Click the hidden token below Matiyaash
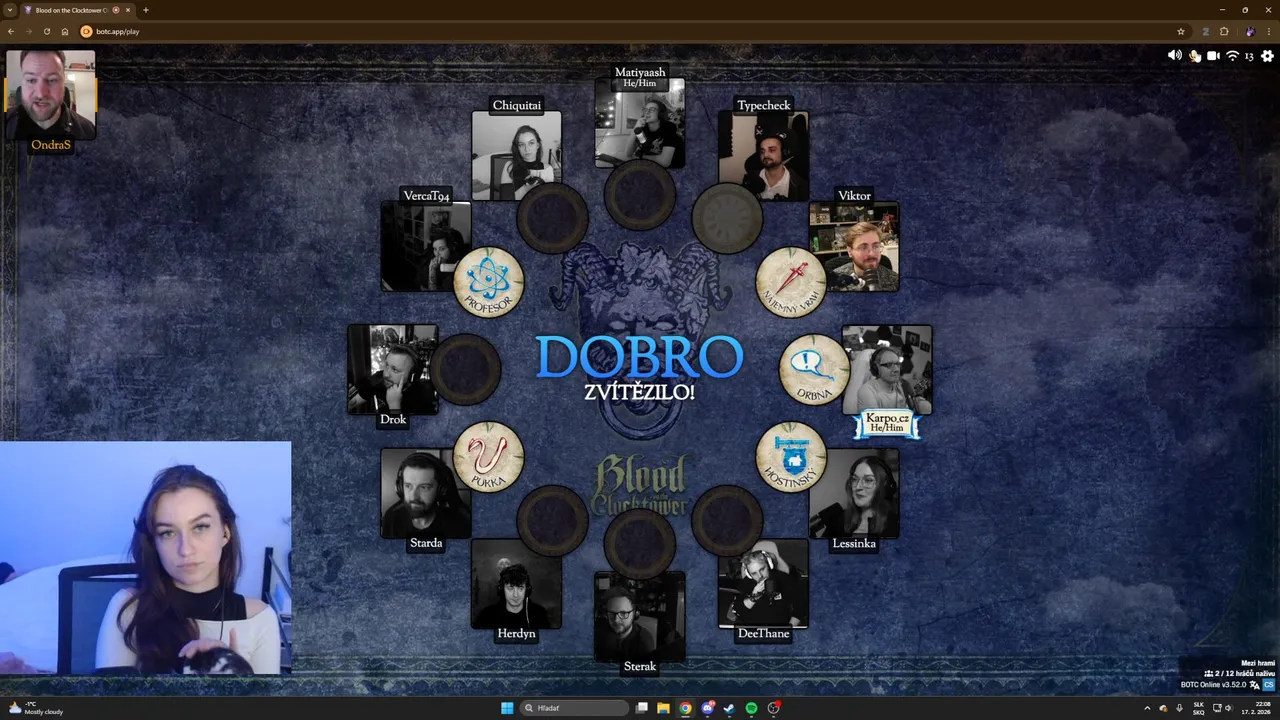Viewport: 1280px width, 720px height. [640, 194]
